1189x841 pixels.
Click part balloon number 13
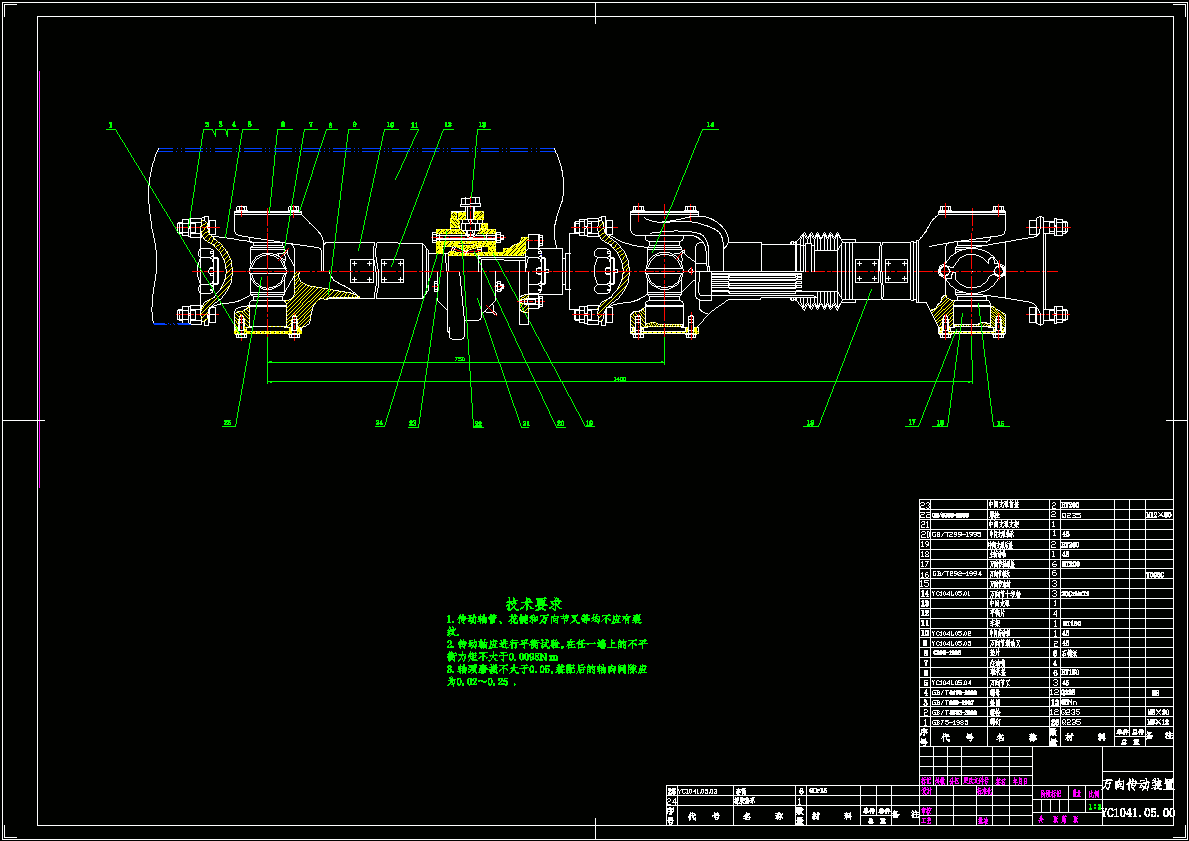coord(482,124)
